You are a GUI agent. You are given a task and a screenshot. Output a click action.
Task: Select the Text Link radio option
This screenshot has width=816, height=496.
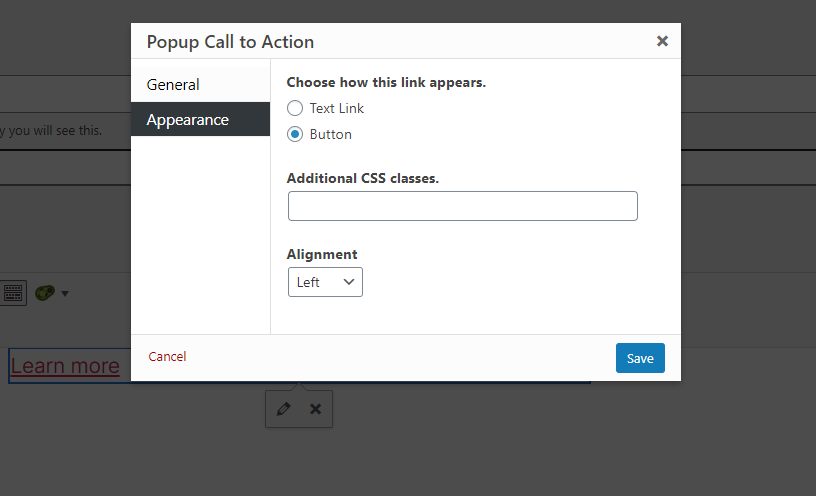tap(295, 108)
